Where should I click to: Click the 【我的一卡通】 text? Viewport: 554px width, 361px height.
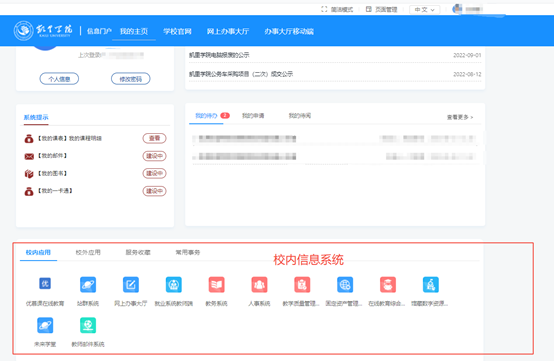click(x=55, y=191)
